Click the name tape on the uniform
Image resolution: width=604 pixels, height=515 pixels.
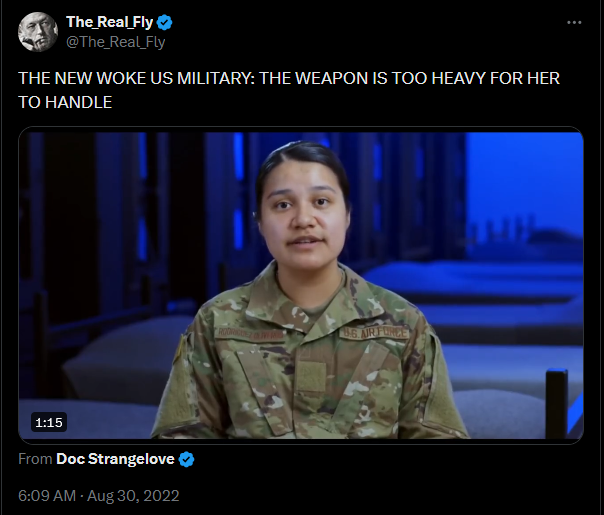pyautogui.click(x=249, y=334)
